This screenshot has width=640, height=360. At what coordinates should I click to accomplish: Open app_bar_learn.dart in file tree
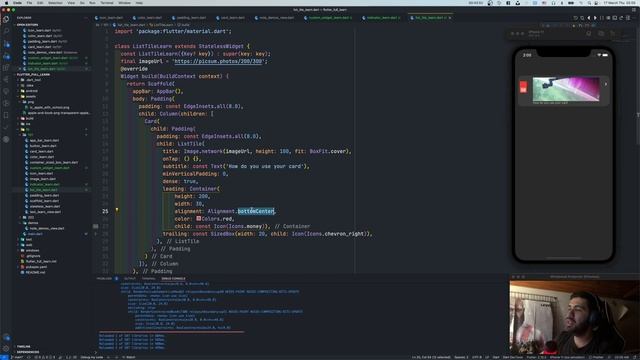coord(44,140)
